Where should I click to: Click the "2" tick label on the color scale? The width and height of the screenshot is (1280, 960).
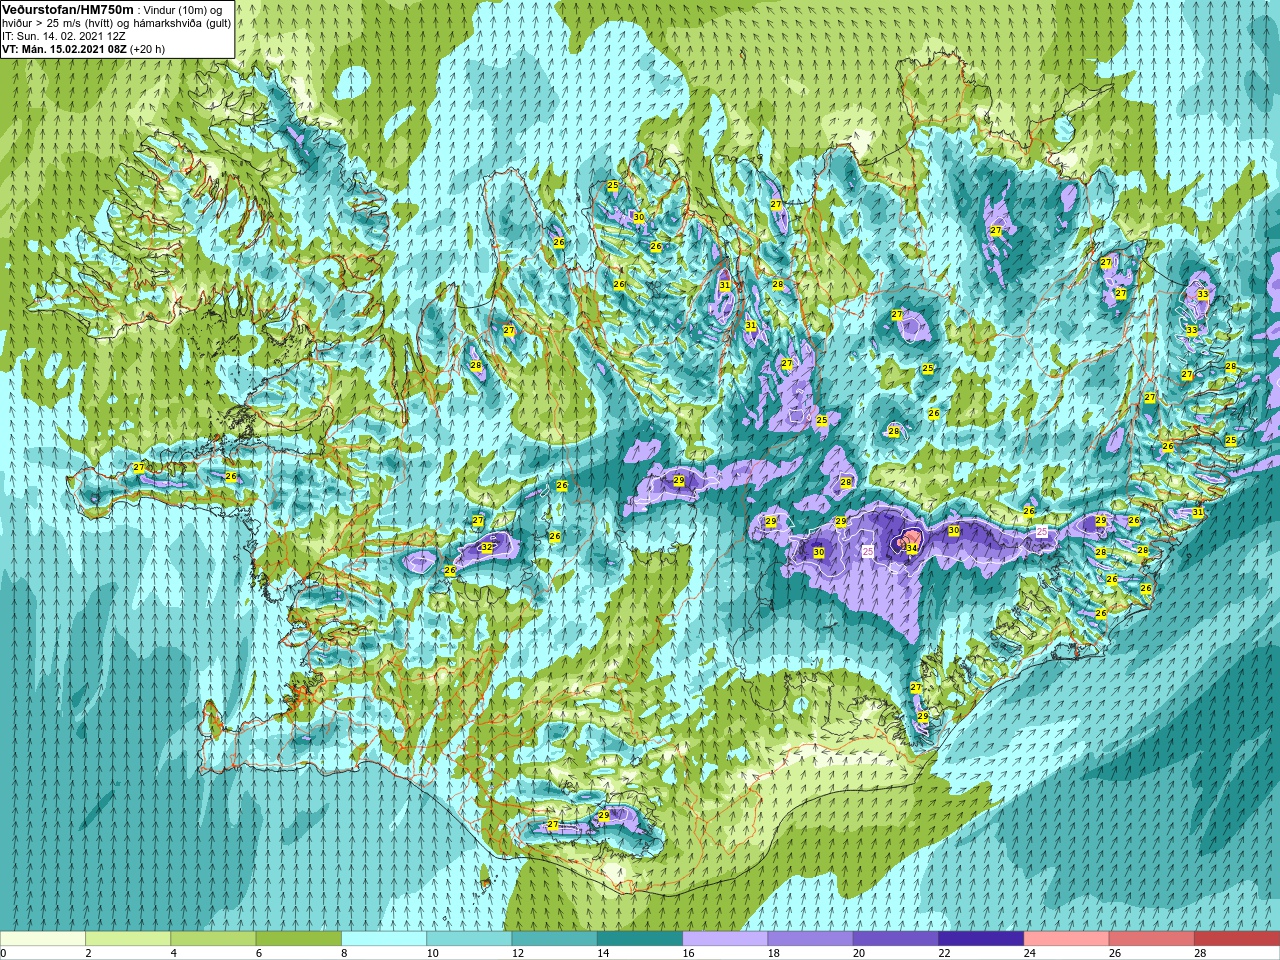pyautogui.click(x=89, y=953)
